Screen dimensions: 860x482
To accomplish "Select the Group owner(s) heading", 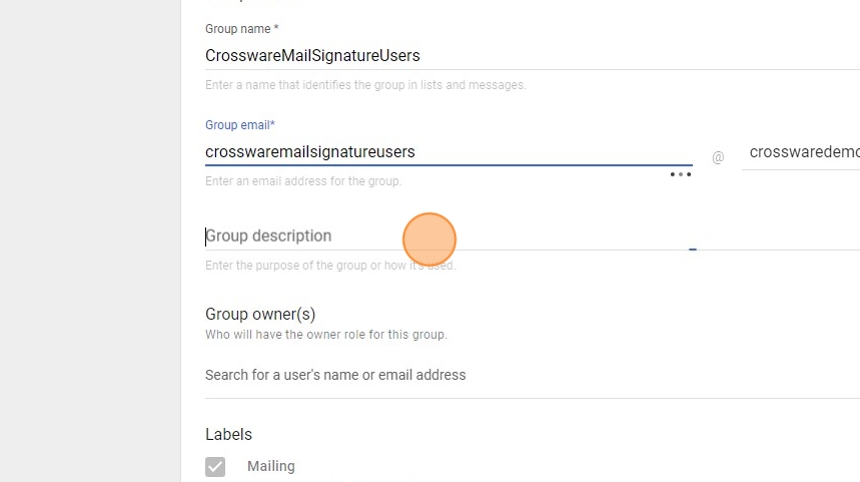I will [x=260, y=314].
